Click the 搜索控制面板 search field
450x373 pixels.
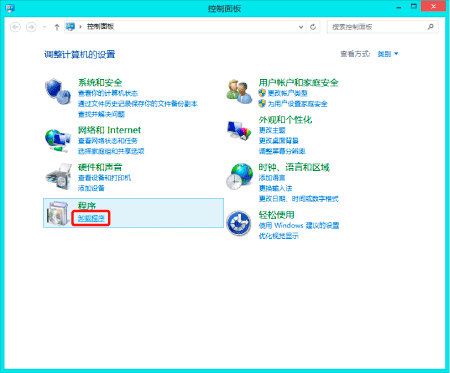tap(383, 27)
